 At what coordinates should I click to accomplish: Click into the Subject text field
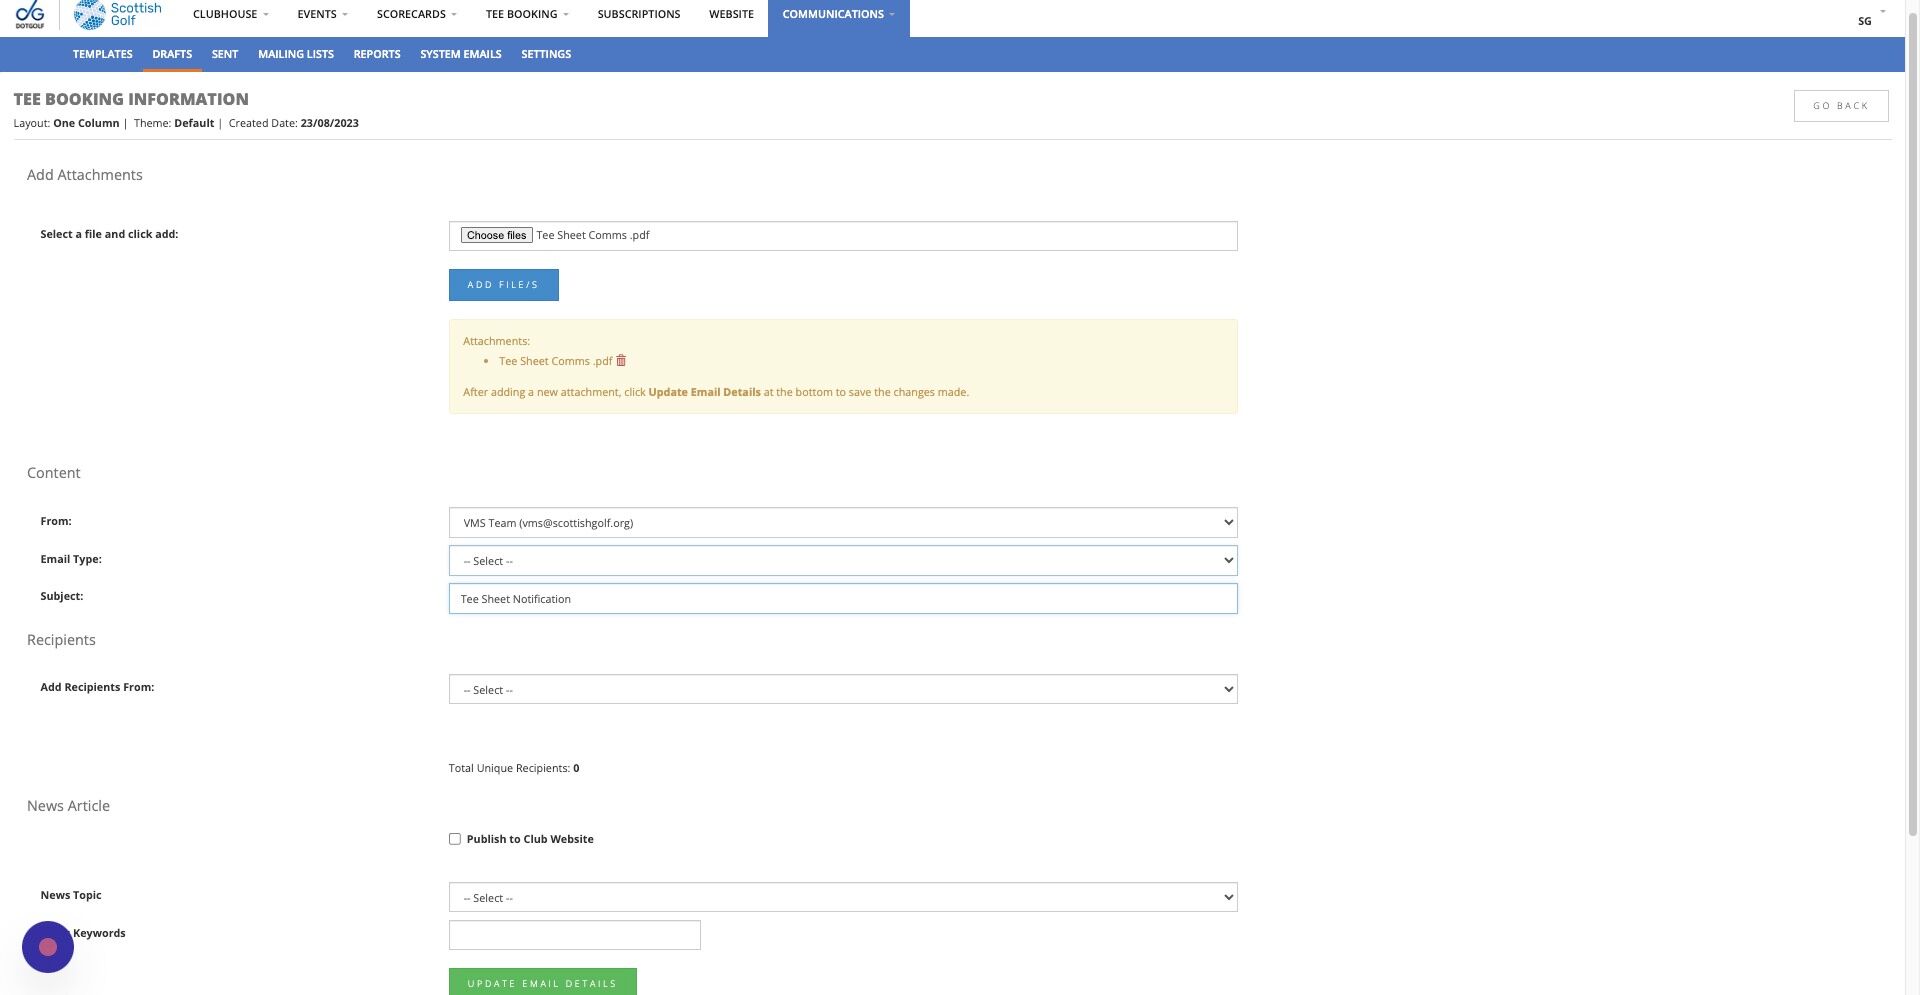(x=843, y=599)
